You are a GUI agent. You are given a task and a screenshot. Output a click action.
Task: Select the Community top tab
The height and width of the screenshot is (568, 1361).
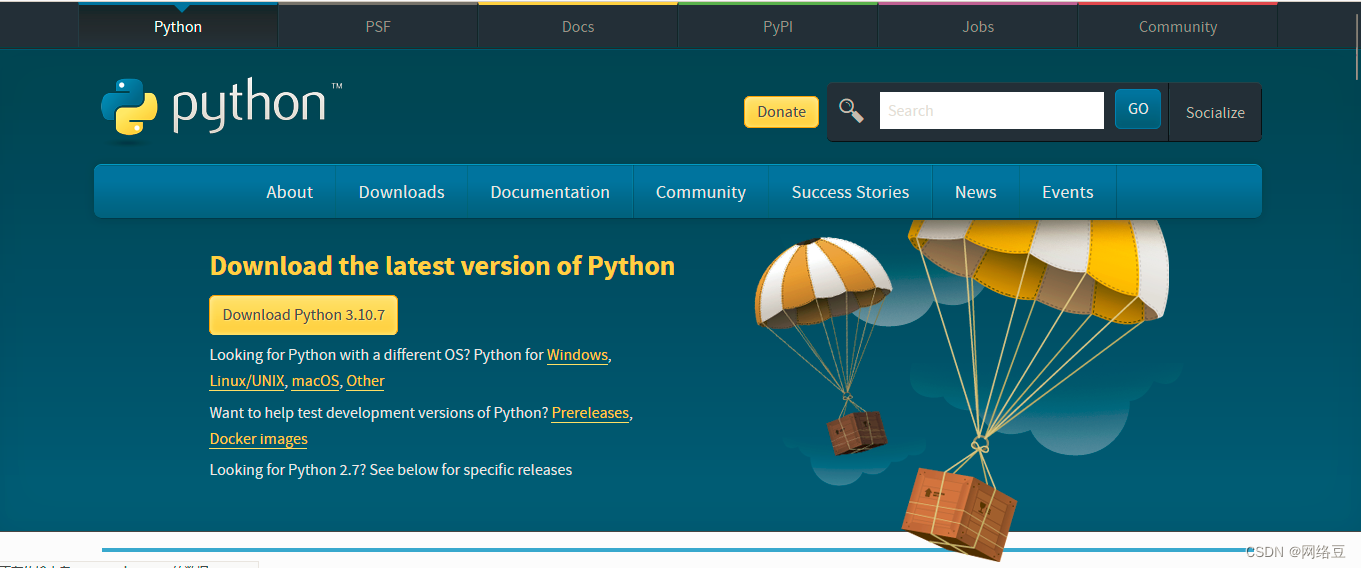(1178, 27)
